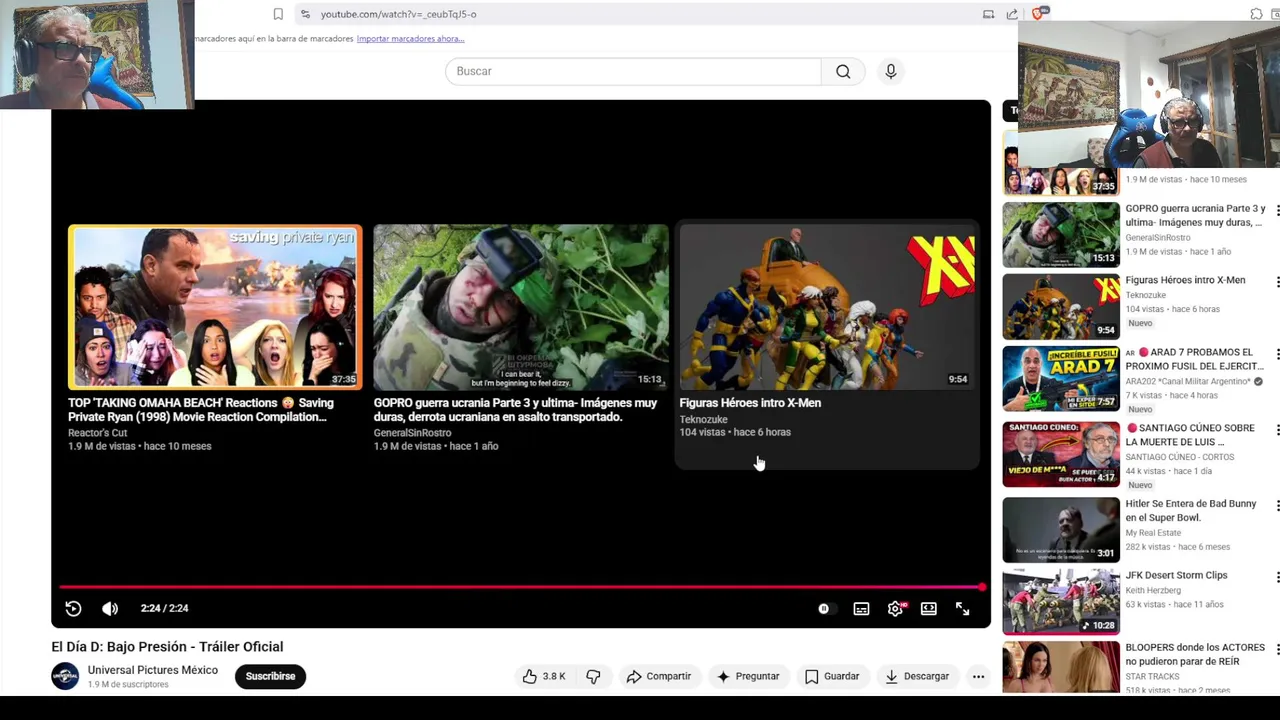The image size is (1280, 720).
Task: Click the magnifier search button
Action: pyautogui.click(x=843, y=71)
